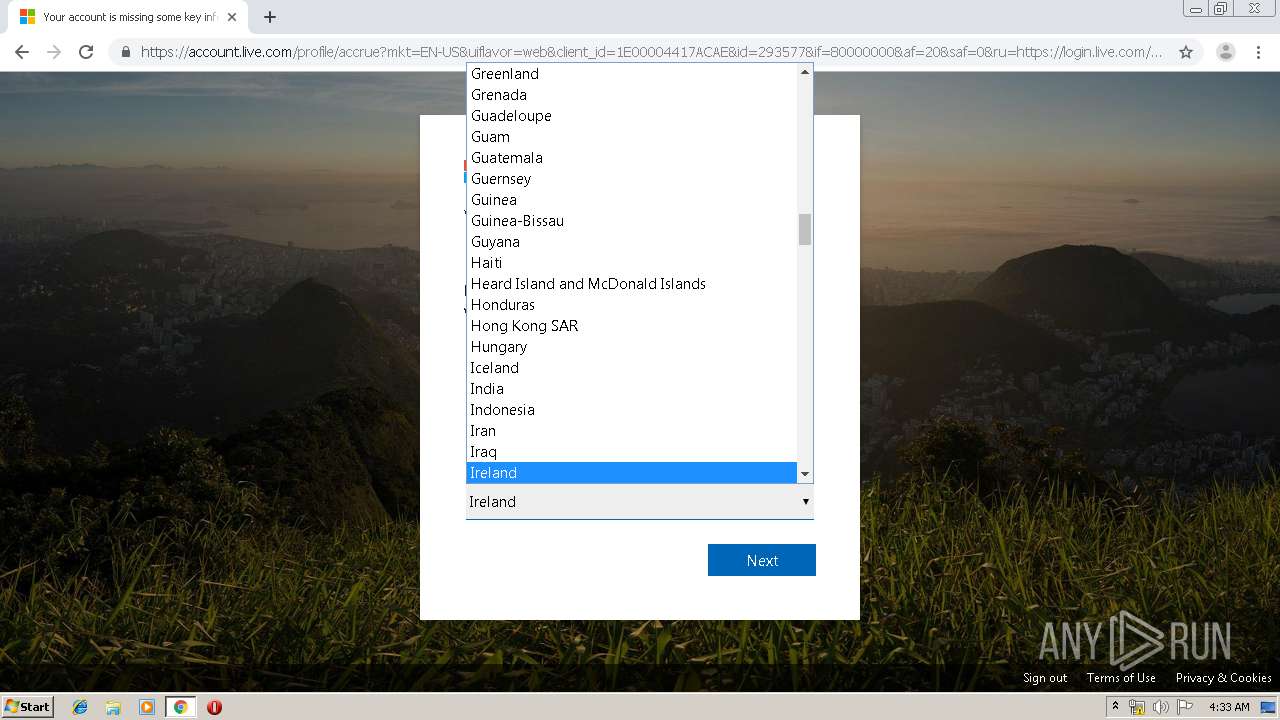Bookmark this page with star

1186,52
